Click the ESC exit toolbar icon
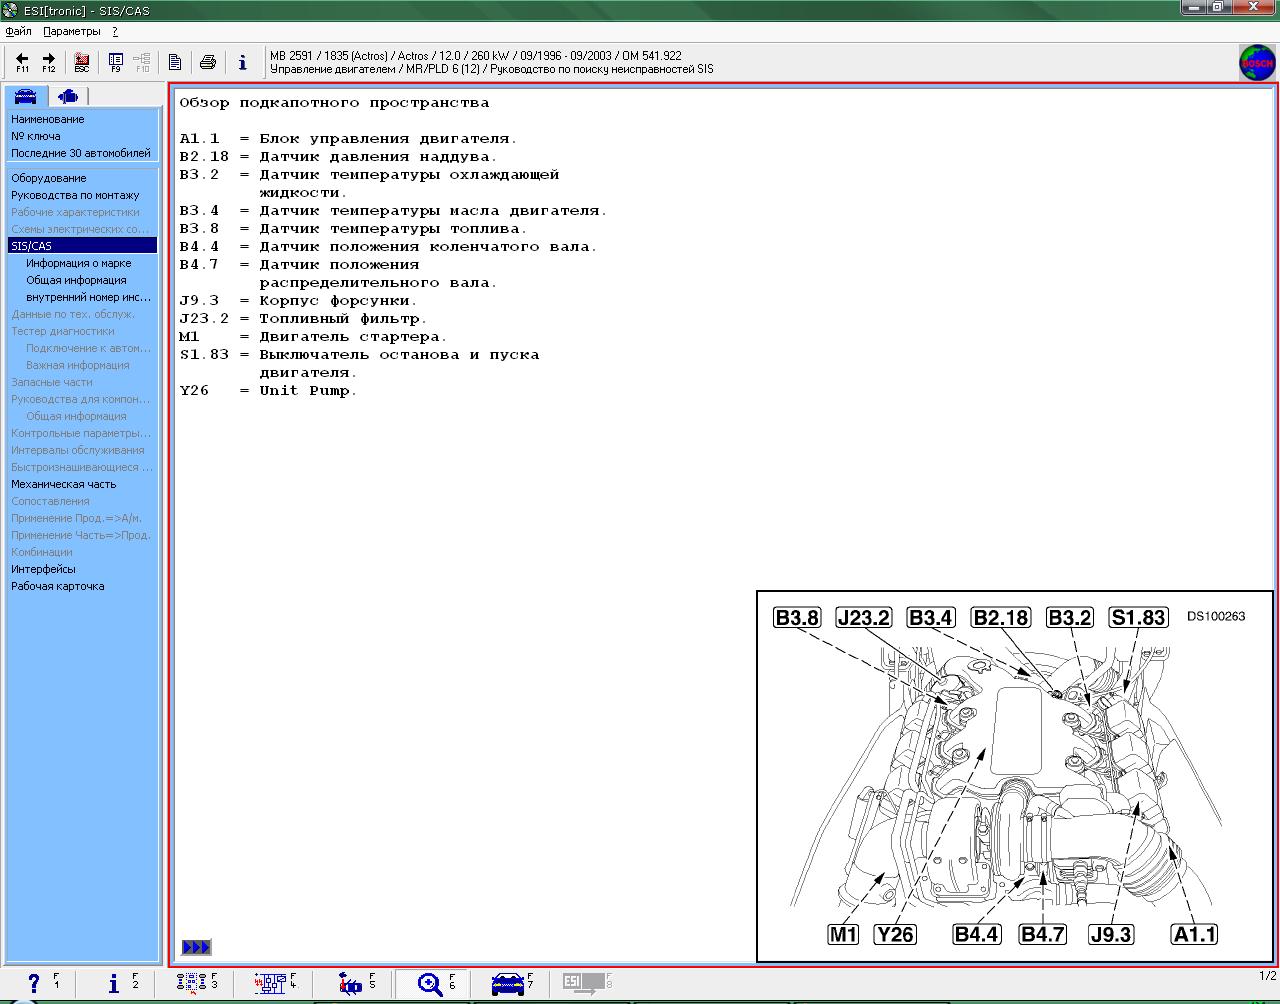This screenshot has width=1280, height=1004. 81,62
